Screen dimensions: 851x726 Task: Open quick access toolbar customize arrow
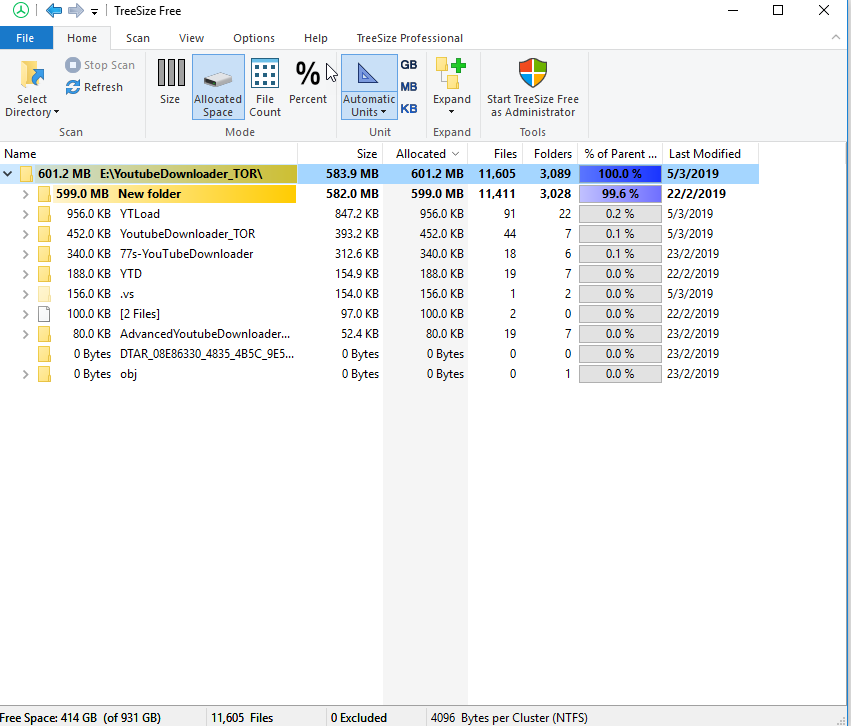(94, 11)
